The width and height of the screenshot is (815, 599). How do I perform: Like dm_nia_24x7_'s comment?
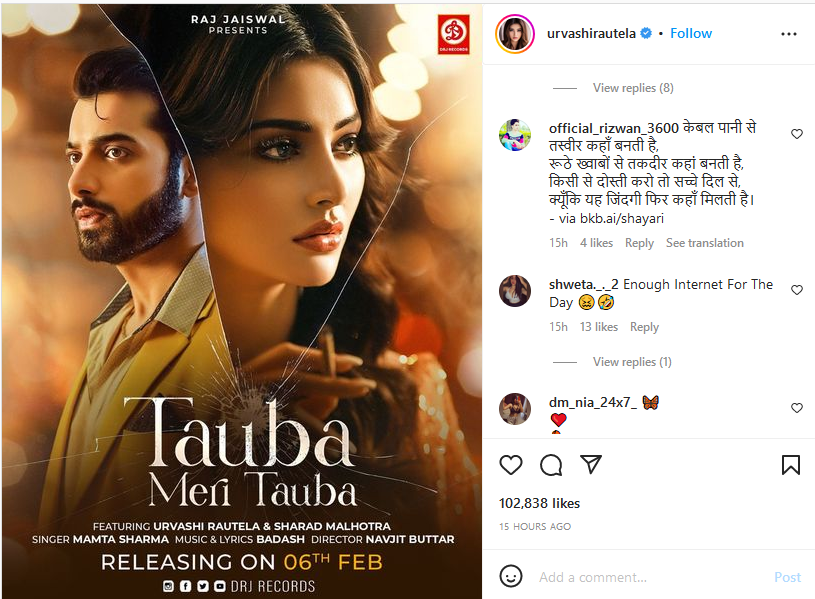(797, 408)
